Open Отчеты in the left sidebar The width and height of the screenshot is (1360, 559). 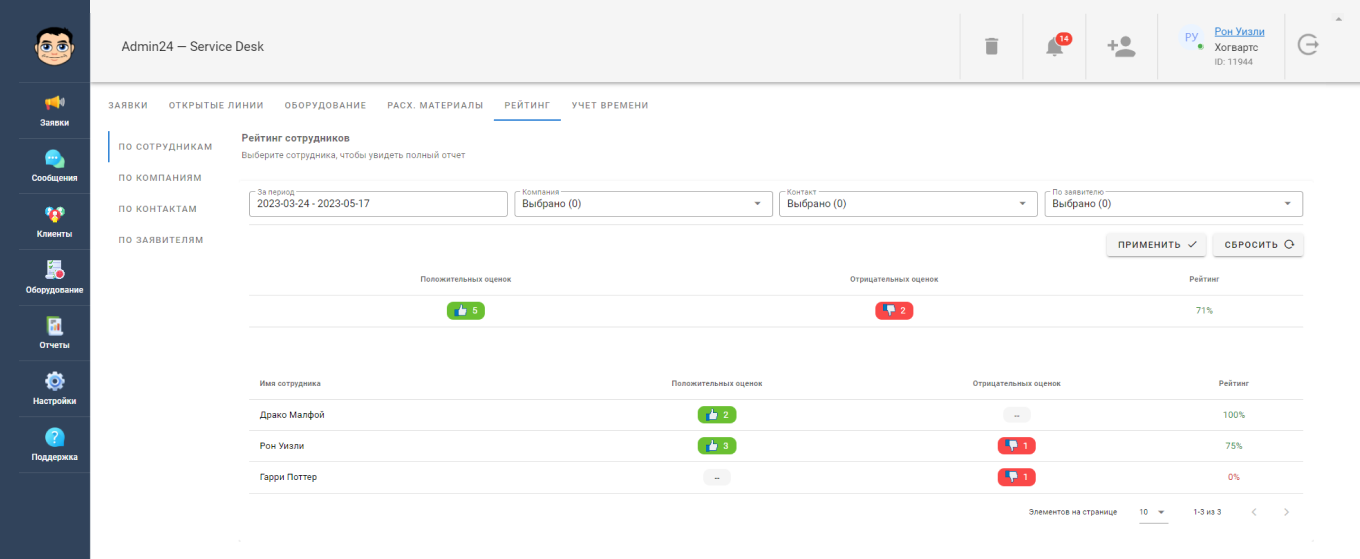tap(55, 326)
